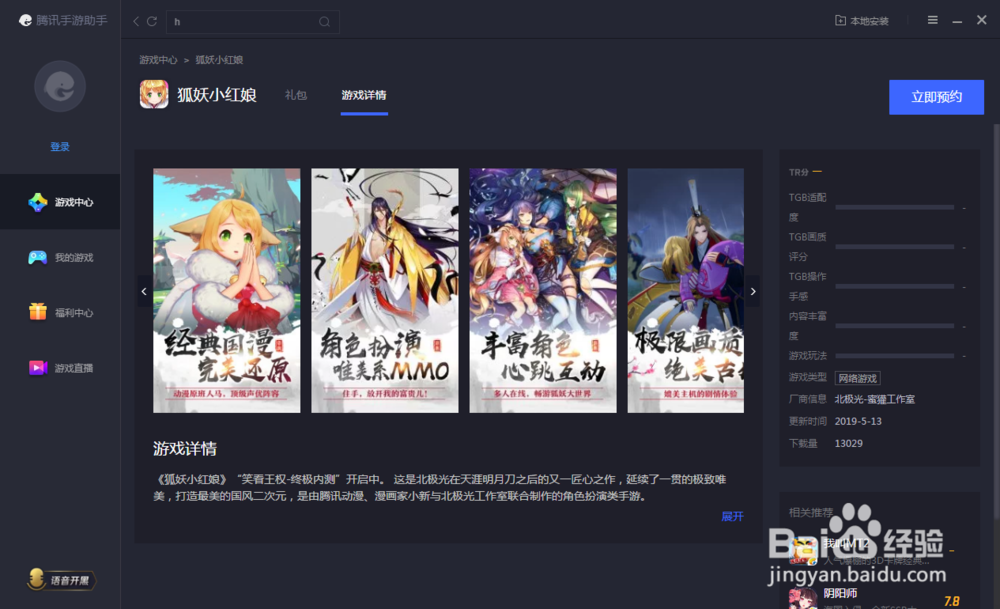Click the live video icon
This screenshot has height=609, width=1000.
tap(38, 368)
